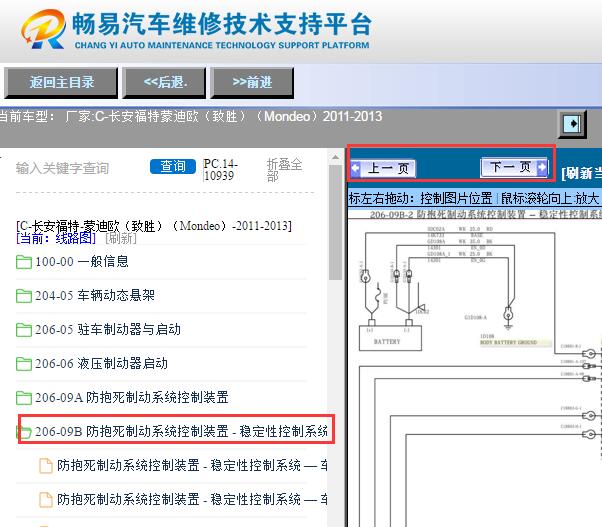602x527 pixels.
Task: Click scroll-up arrow of tree panel scrollbar
Action: click(335, 157)
